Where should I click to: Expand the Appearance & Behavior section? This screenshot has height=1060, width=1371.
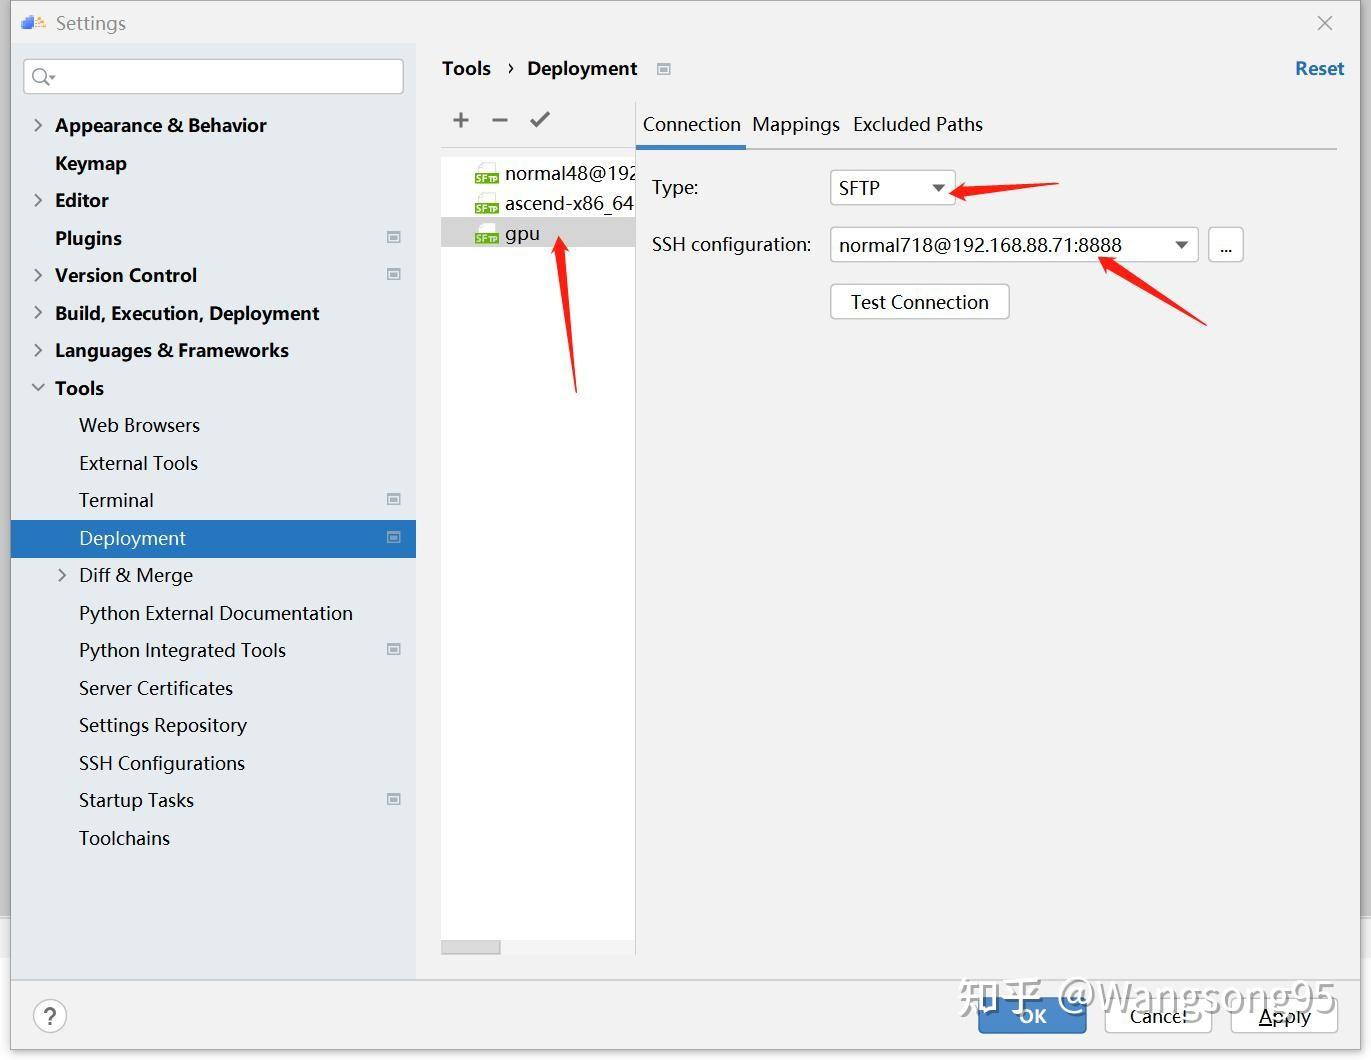(x=38, y=125)
